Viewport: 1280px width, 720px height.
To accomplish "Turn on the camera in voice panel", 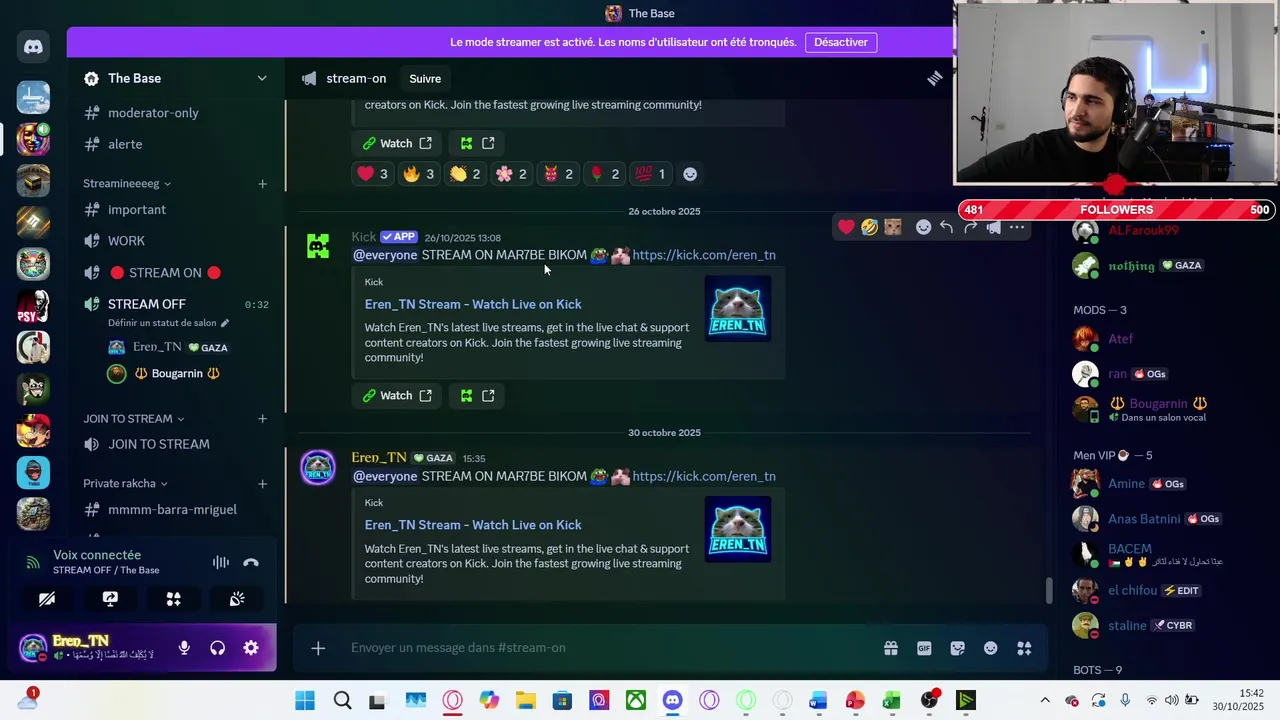I will 47,599.
